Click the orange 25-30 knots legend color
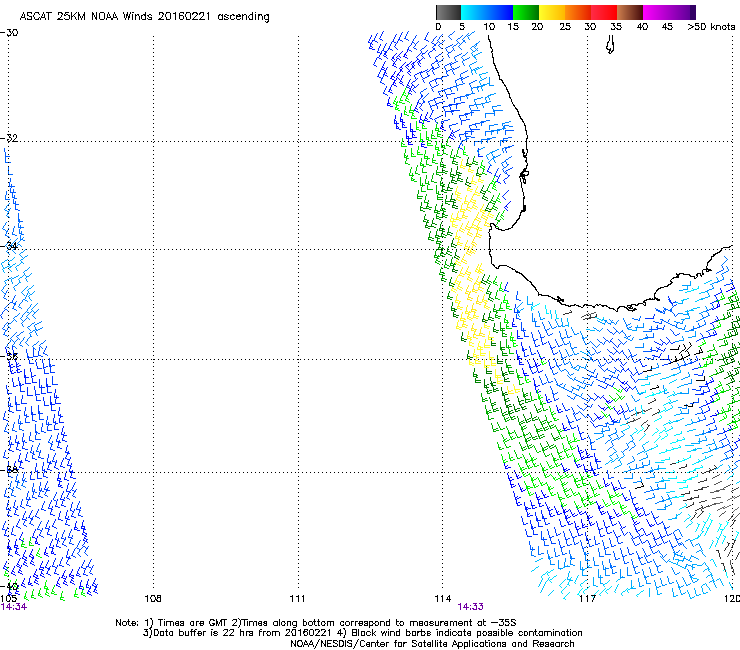The image size is (740, 650). (578, 12)
